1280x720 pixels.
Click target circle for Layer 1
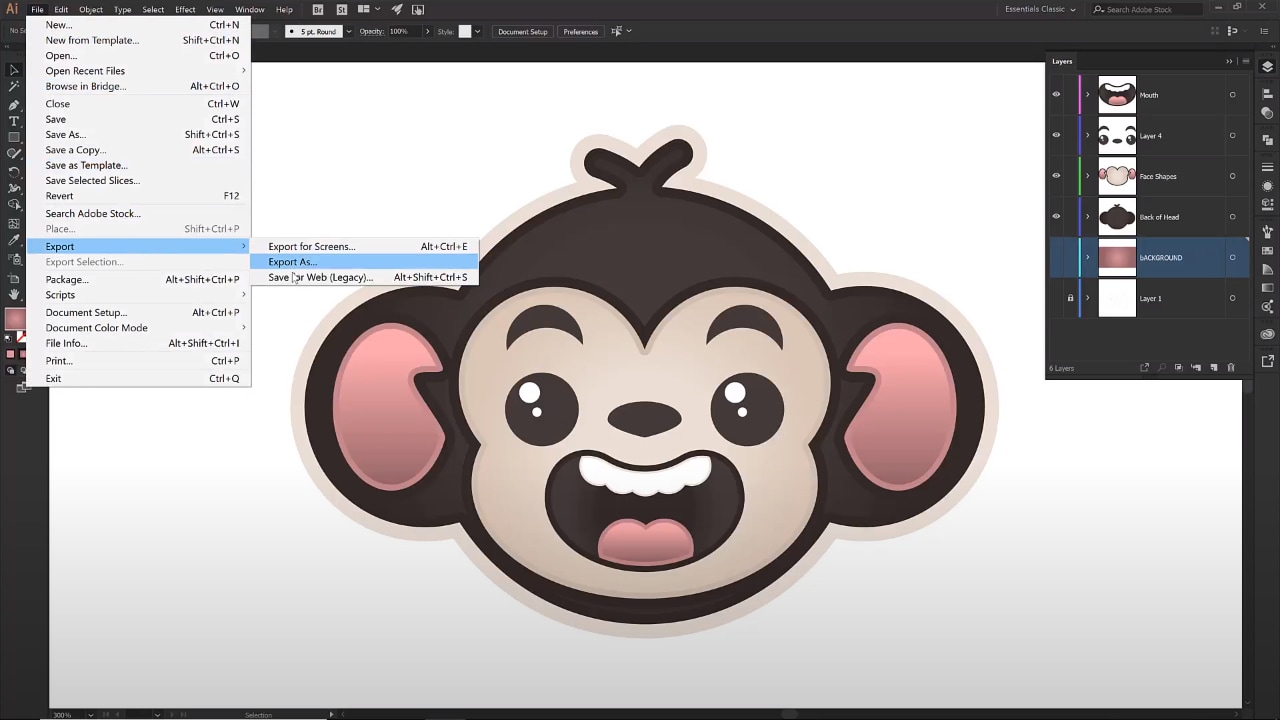(x=1232, y=298)
